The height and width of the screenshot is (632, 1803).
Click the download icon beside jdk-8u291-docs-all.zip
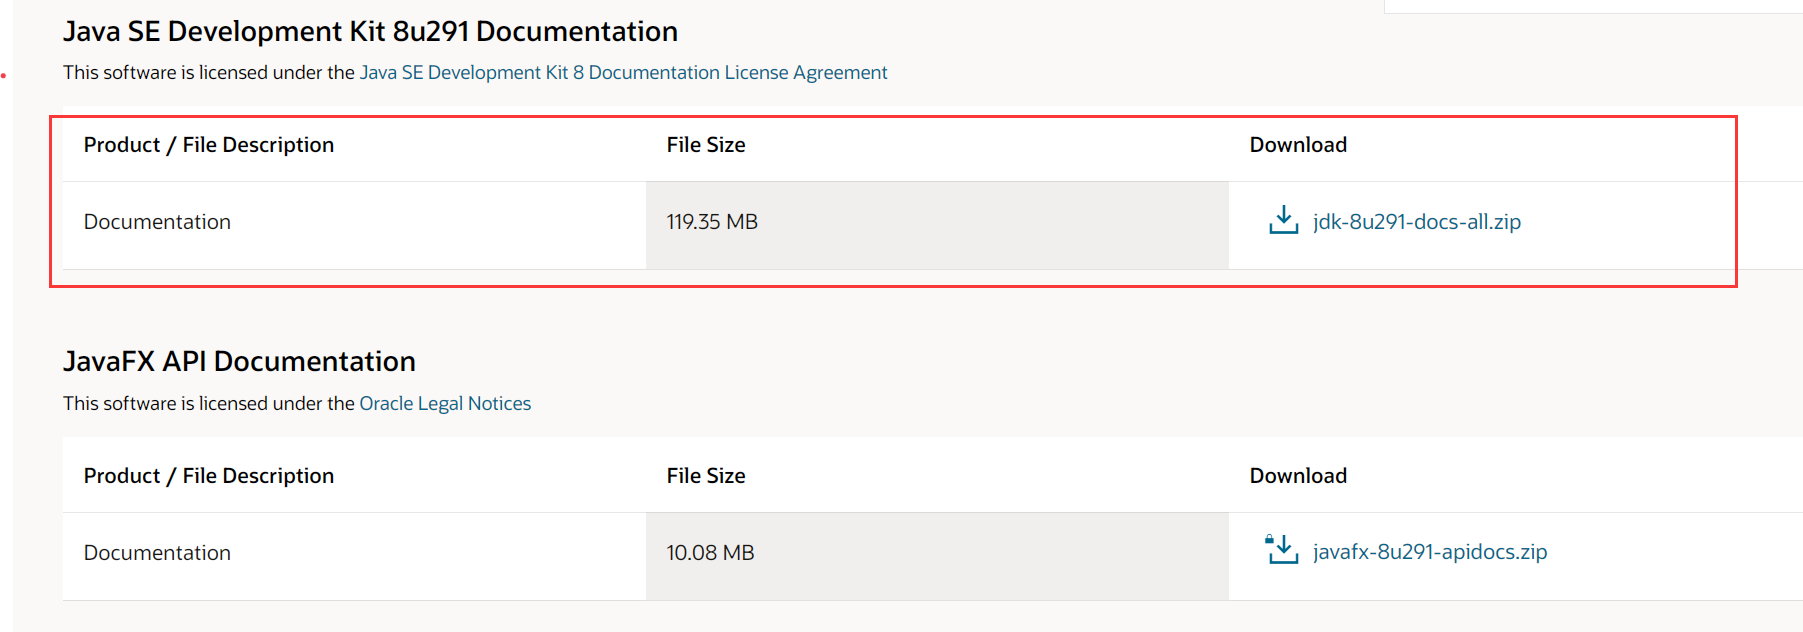click(x=1283, y=220)
